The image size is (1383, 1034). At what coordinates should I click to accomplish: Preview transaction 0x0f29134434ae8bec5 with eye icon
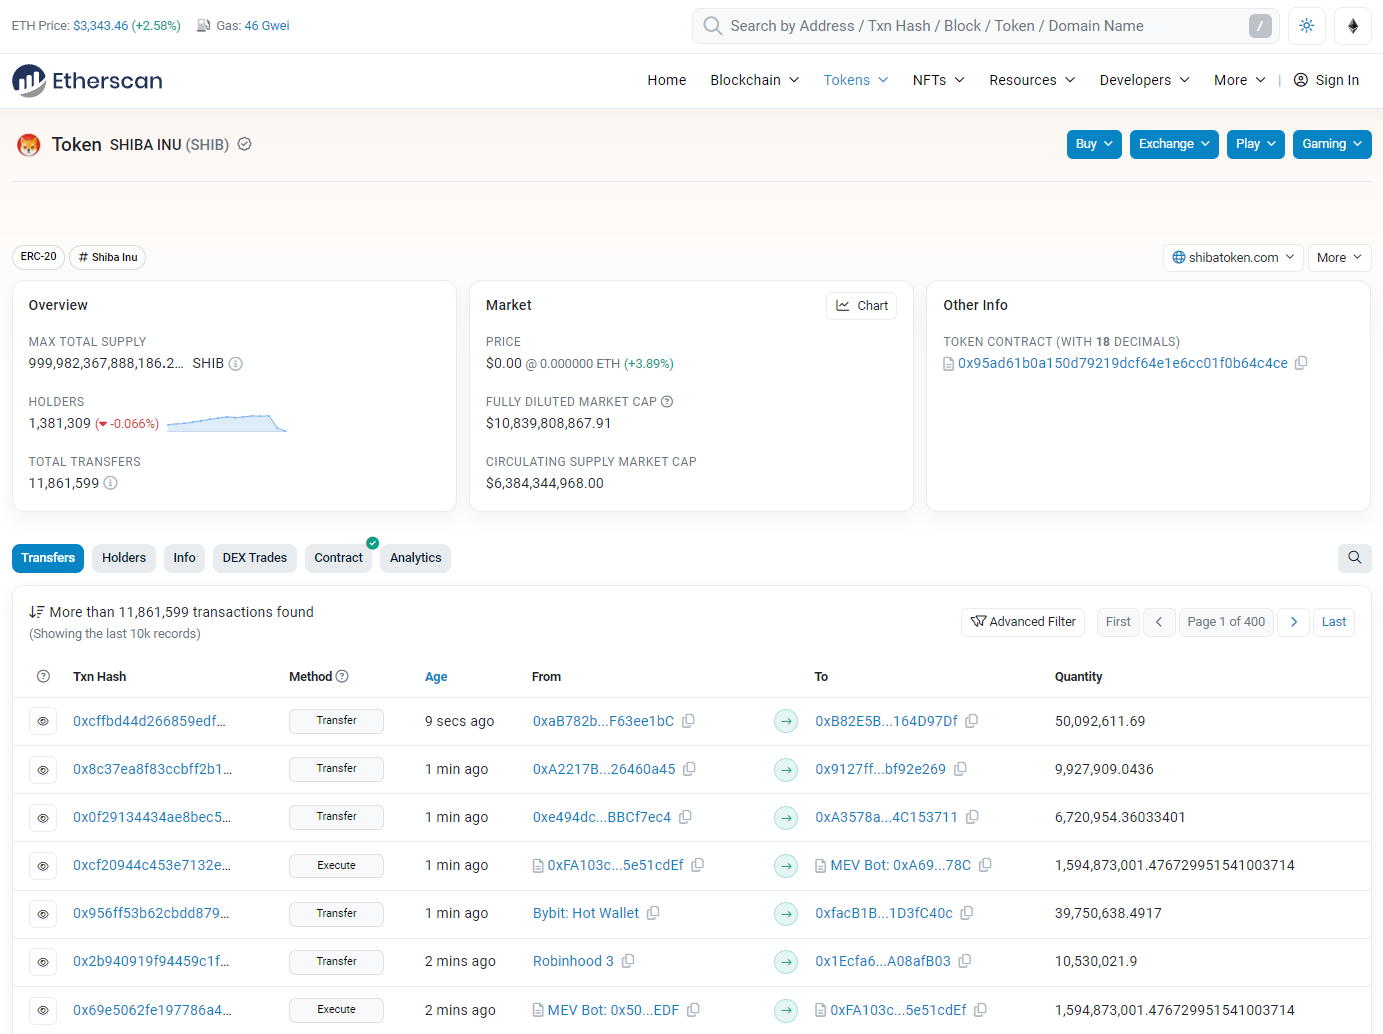pos(43,818)
